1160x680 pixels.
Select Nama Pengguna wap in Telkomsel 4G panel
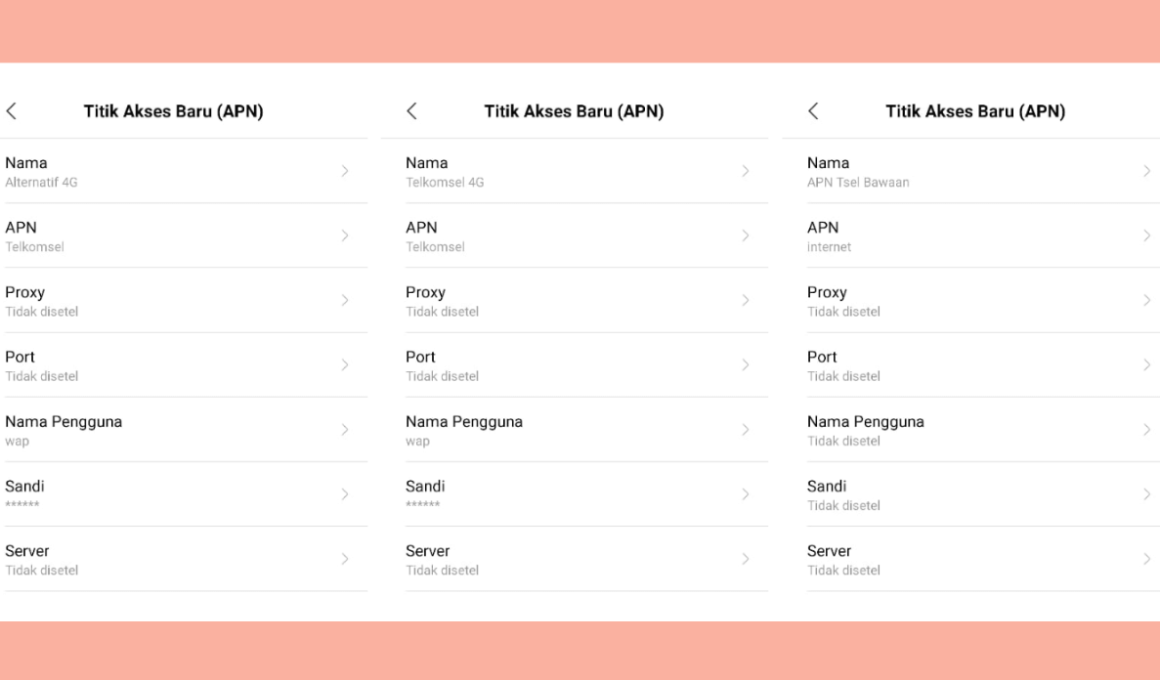coord(587,430)
